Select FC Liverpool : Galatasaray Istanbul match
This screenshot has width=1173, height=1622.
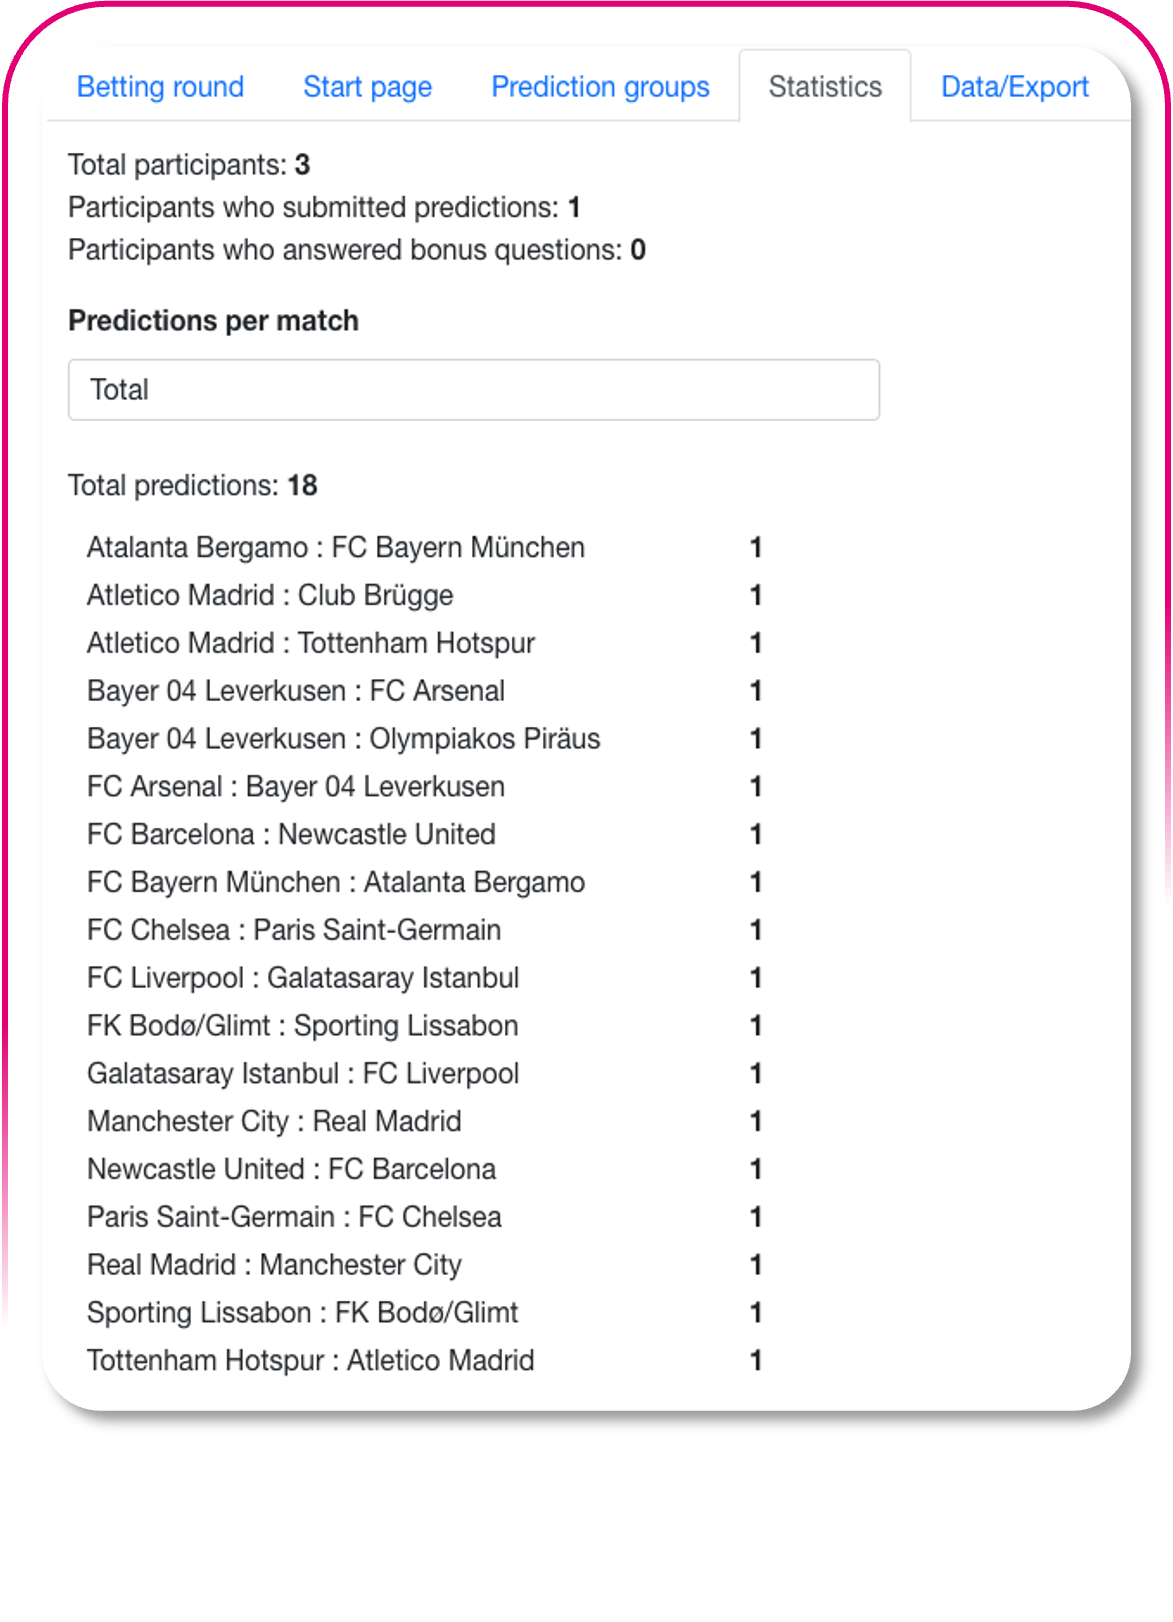tap(303, 978)
